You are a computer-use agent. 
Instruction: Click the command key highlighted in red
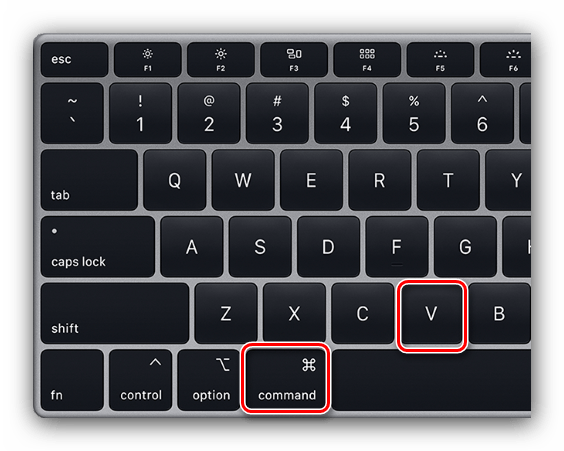point(286,379)
